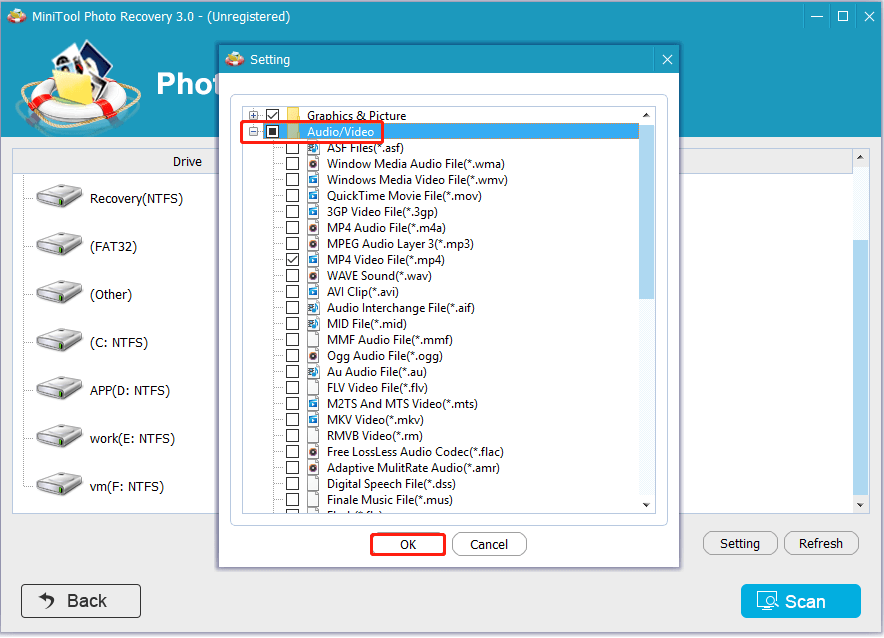The image size is (884, 638).
Task: Uncheck the MP4 Video File(*.mp4) checkbox
Action: [x=292, y=260]
